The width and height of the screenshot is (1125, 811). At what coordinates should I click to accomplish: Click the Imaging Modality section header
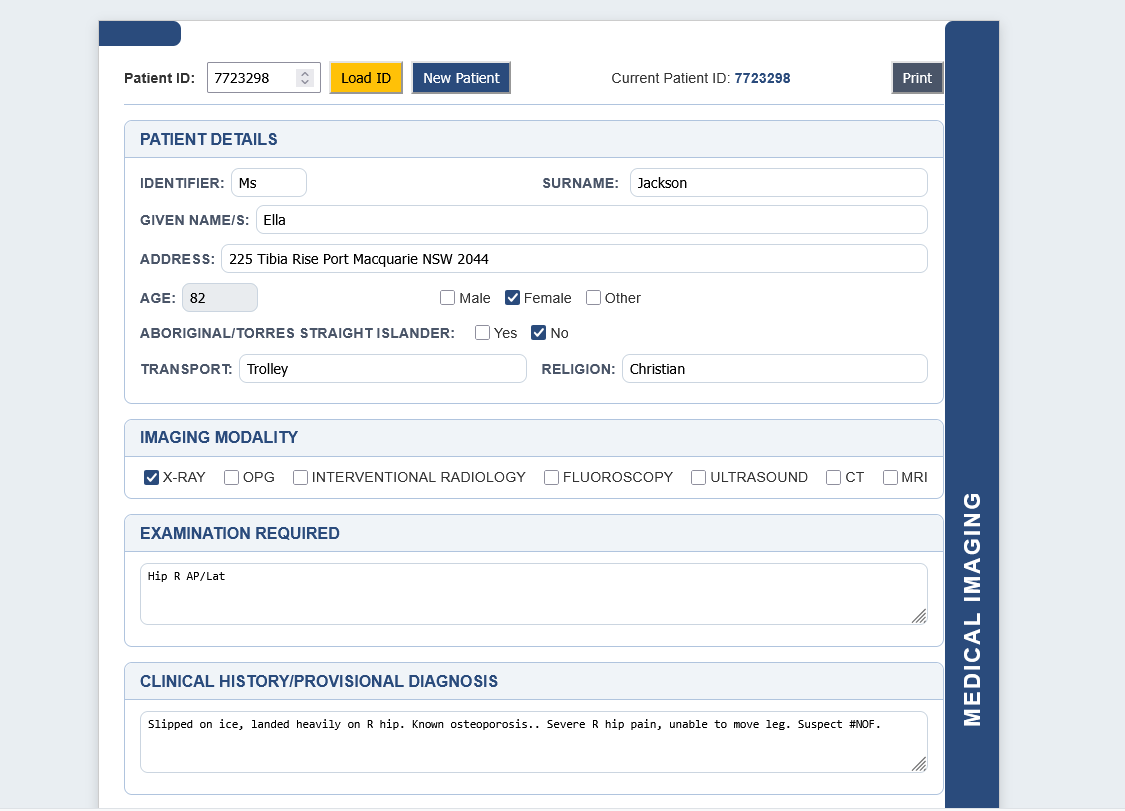pos(534,438)
